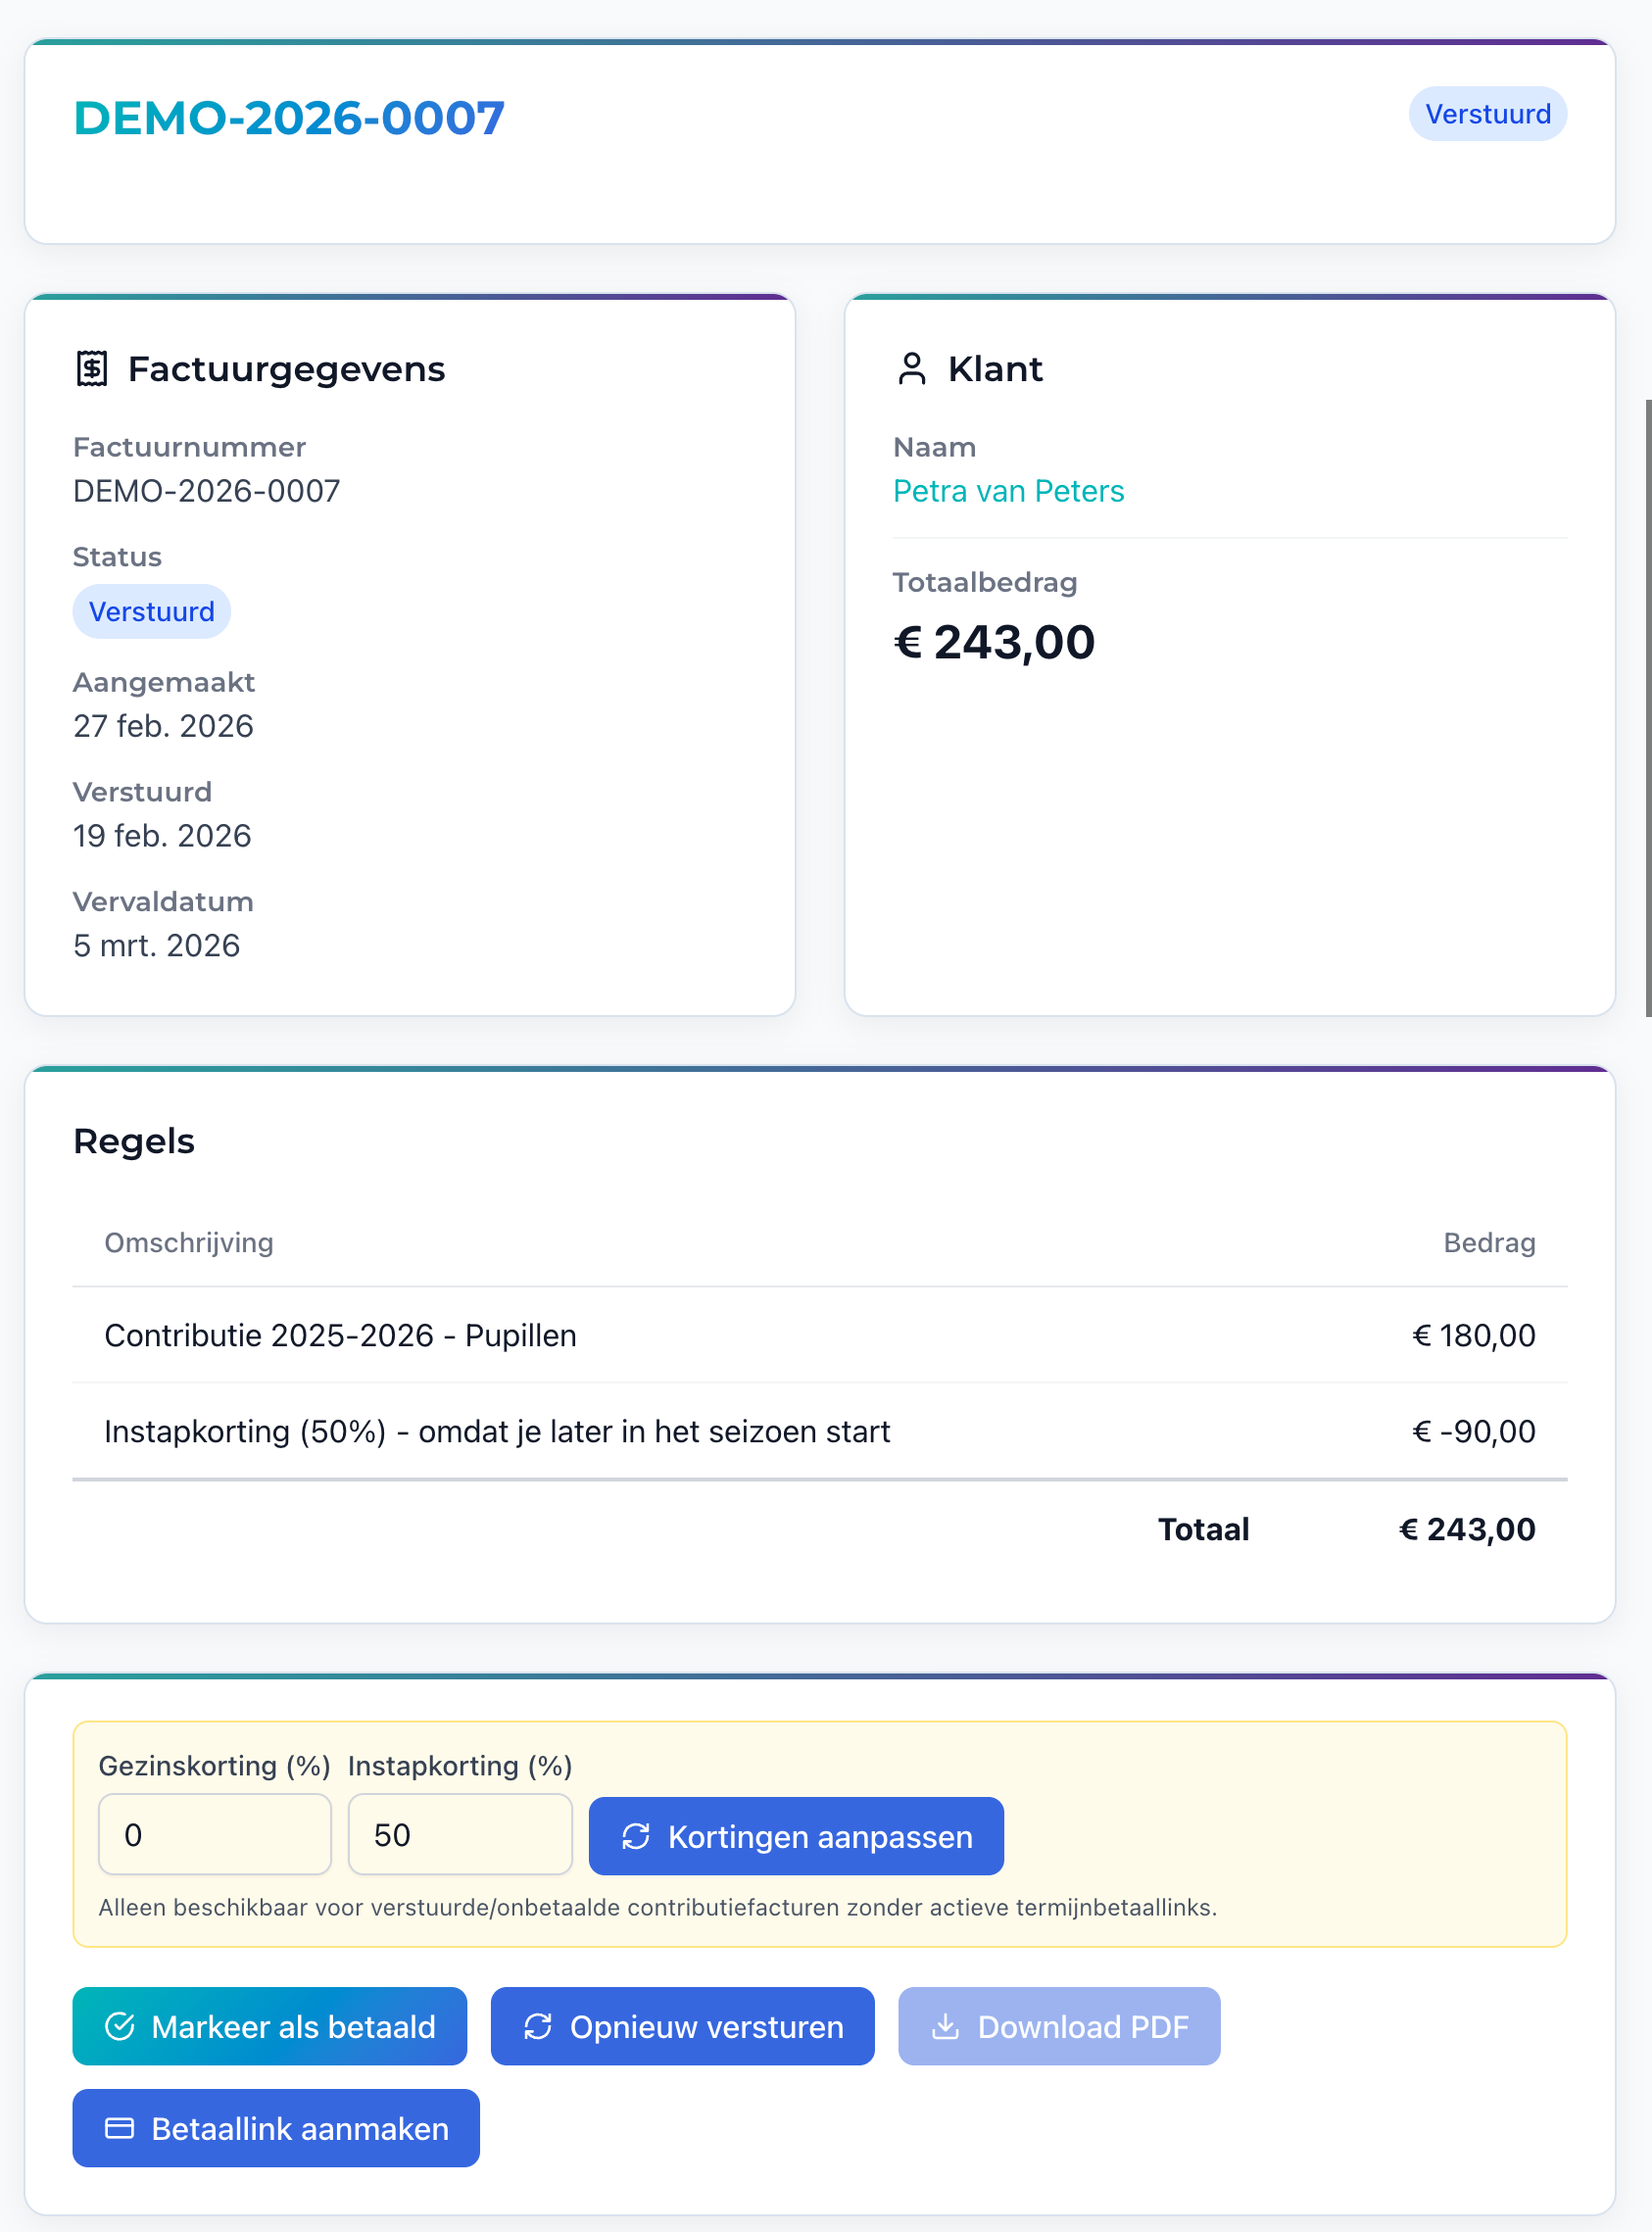This screenshot has height=2232, width=1652.
Task: Click the Totaal amount in Regels table
Action: click(1466, 1529)
